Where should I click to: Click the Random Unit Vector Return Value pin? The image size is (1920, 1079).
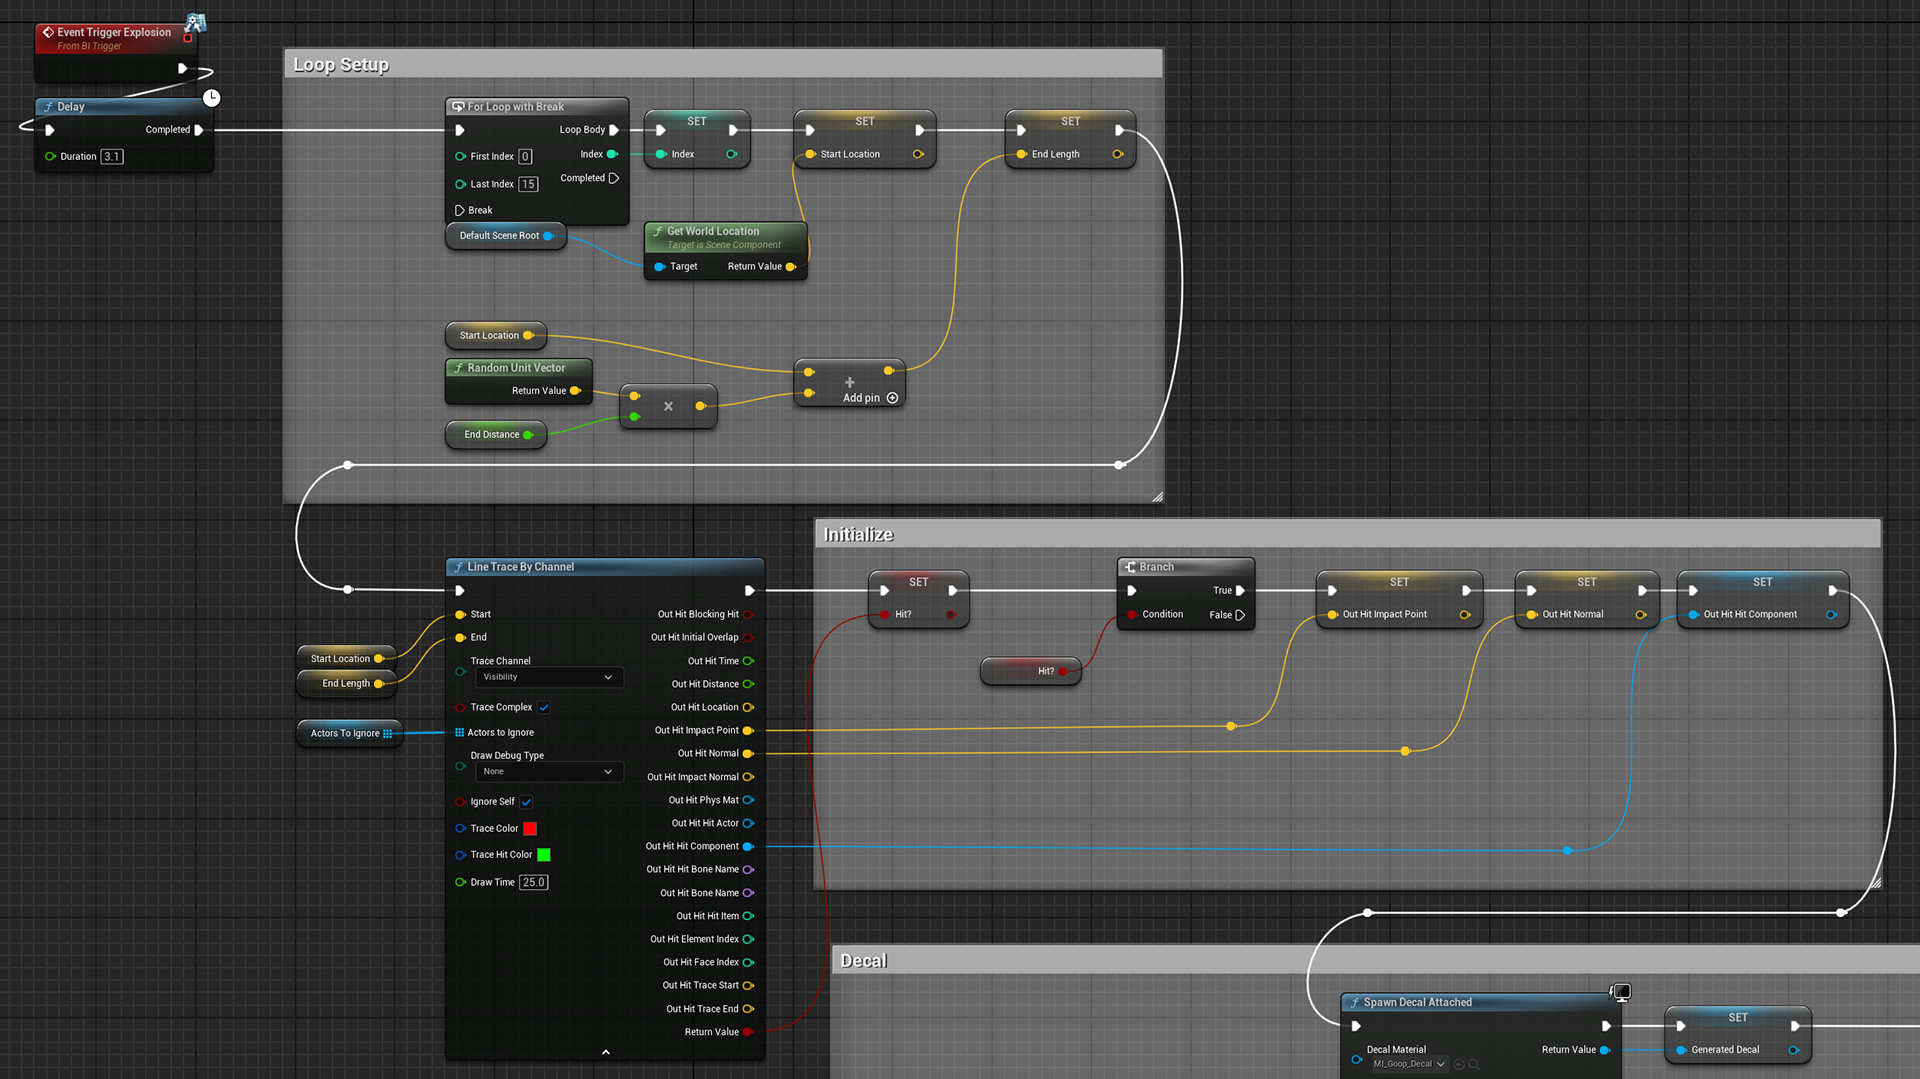coord(575,391)
